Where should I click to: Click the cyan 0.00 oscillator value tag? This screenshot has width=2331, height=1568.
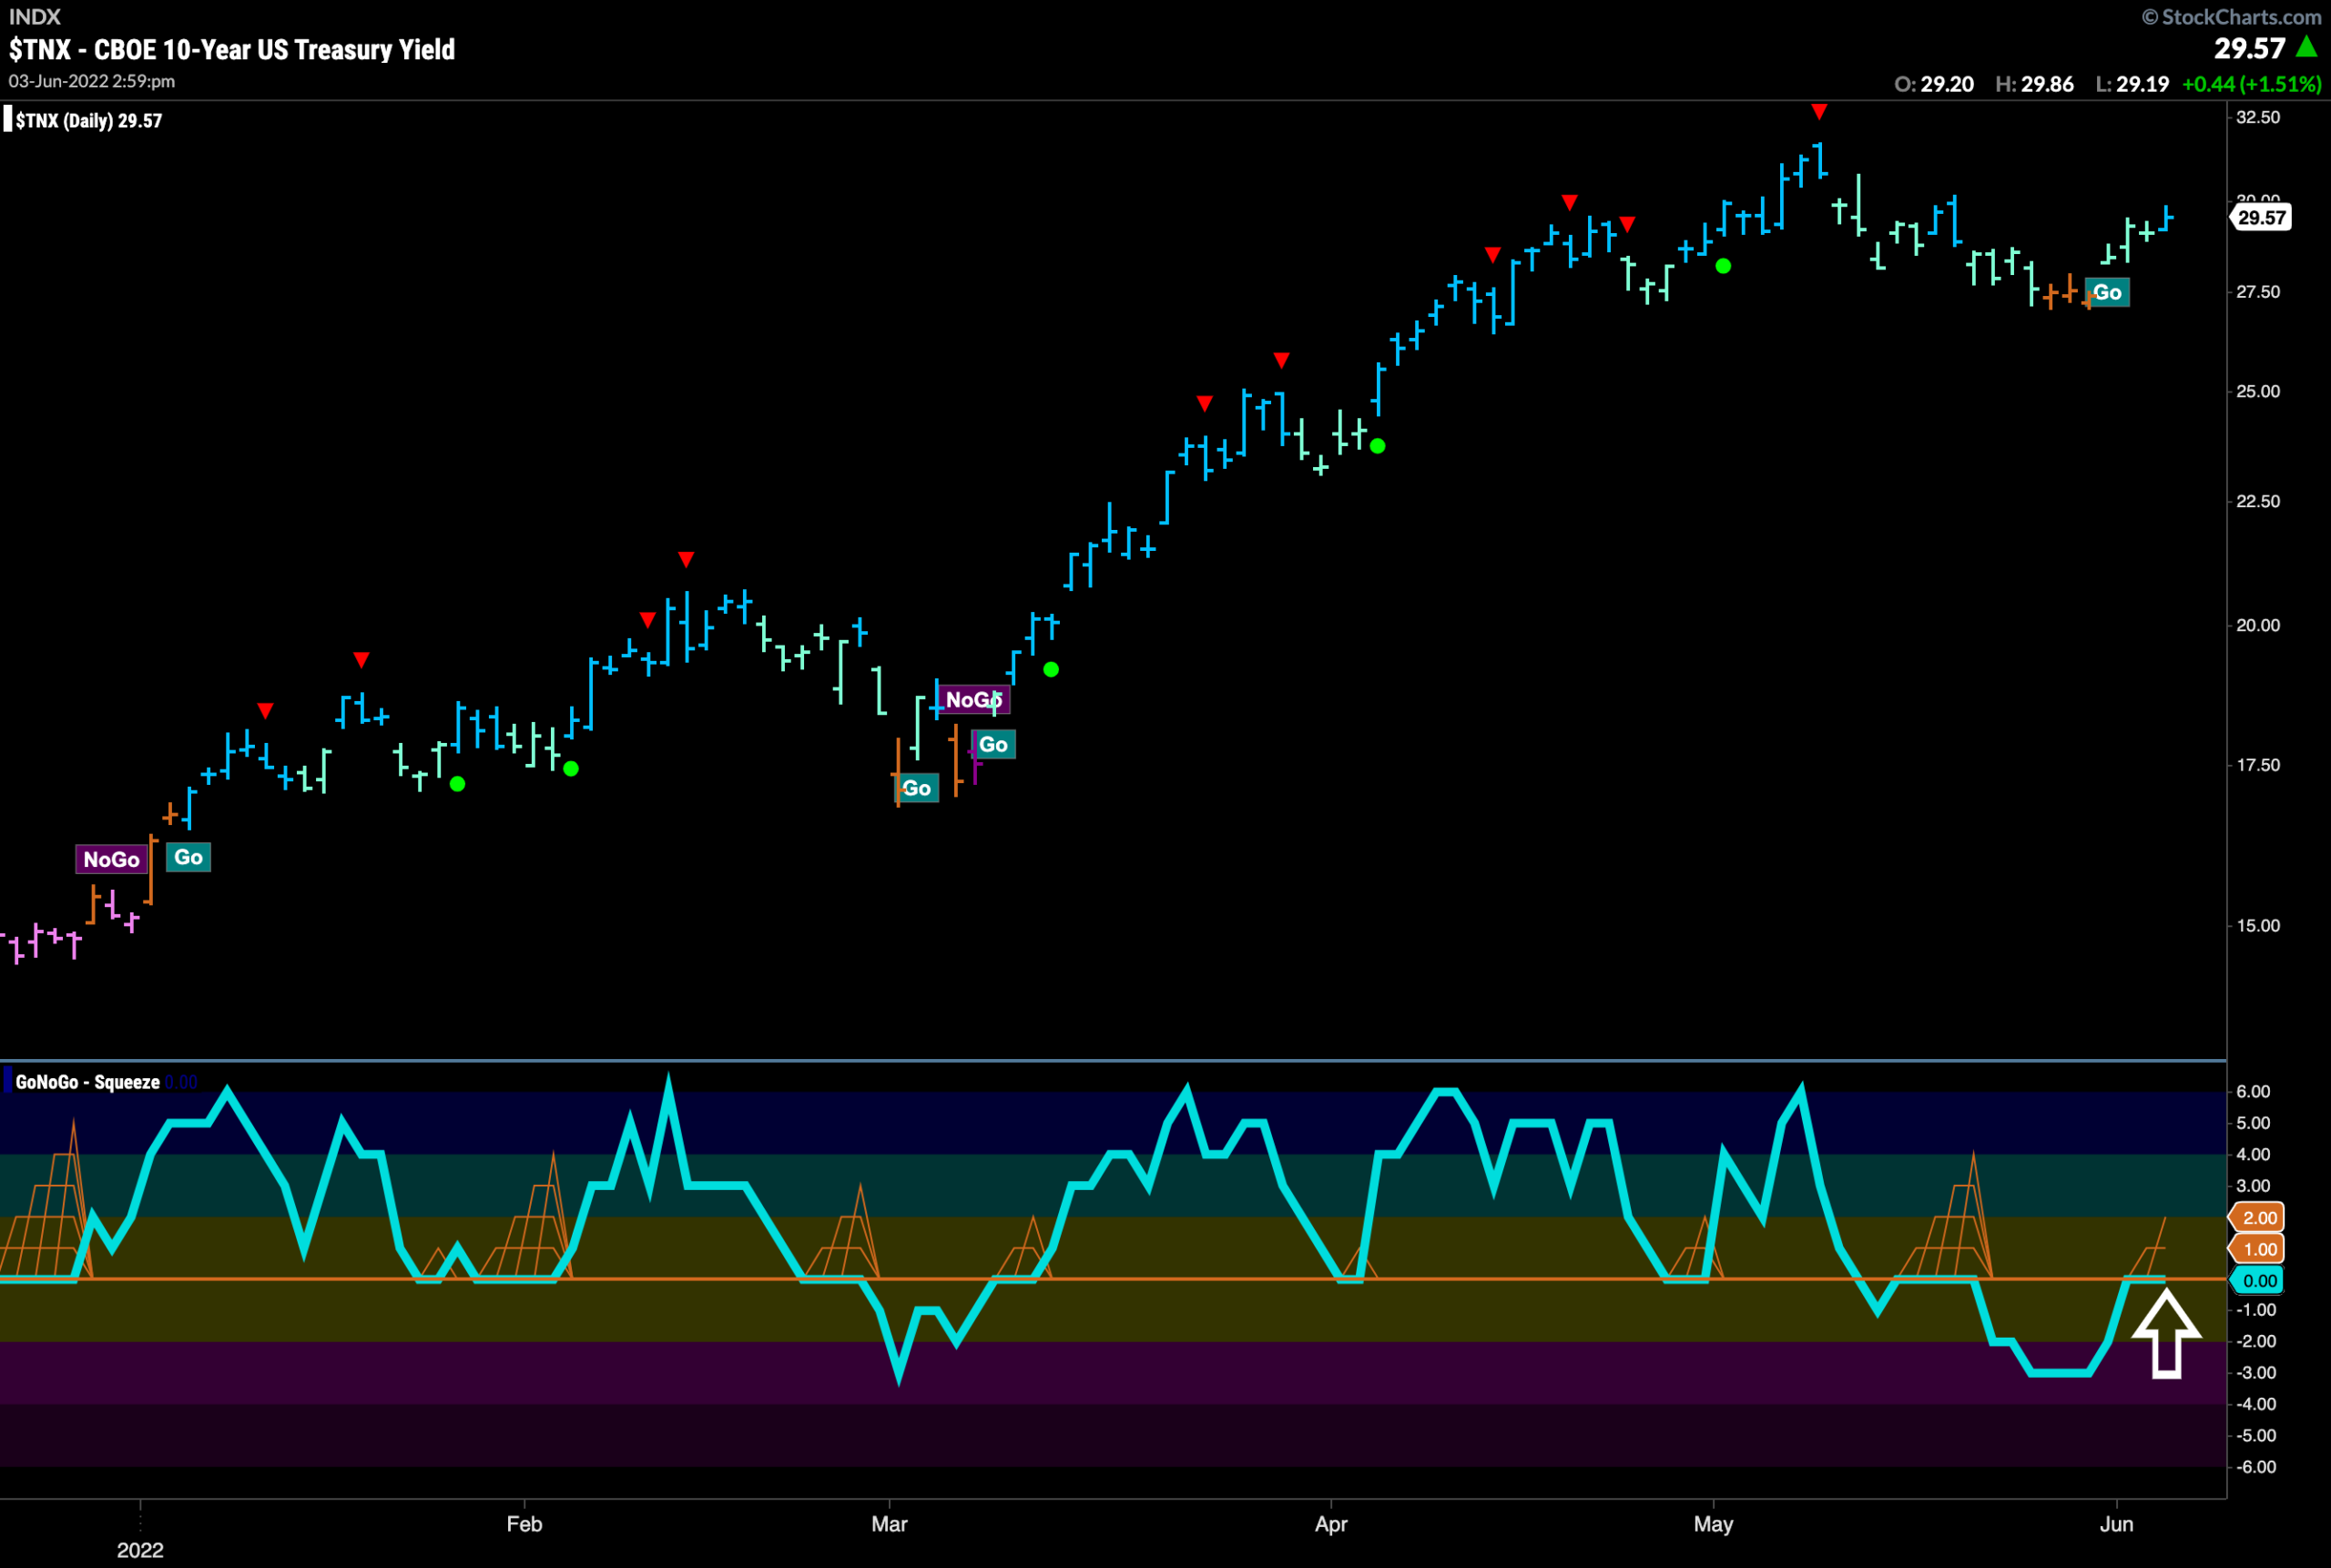click(2257, 1280)
